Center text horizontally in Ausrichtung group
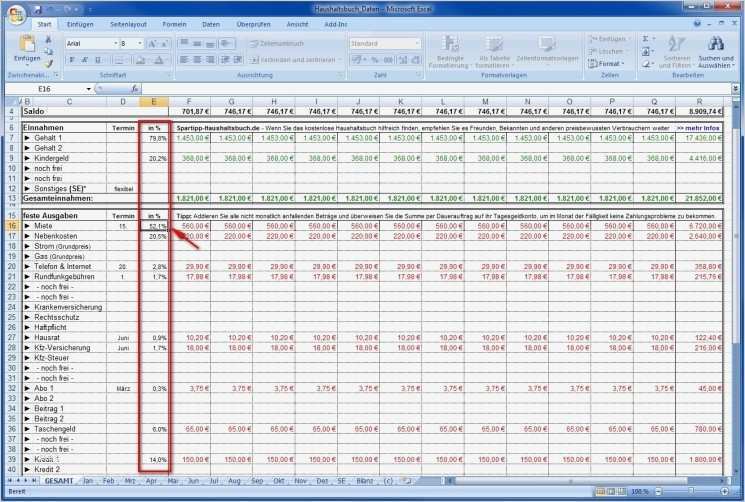The image size is (745, 502). click(197, 60)
